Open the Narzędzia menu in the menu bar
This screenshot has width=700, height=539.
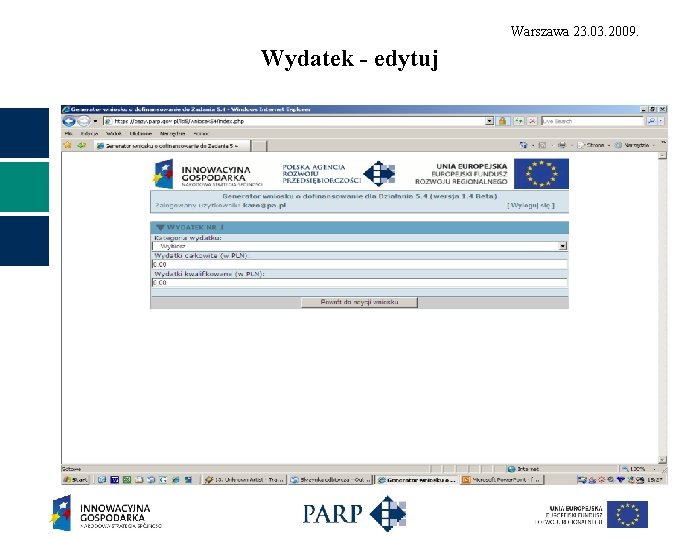[x=172, y=134]
